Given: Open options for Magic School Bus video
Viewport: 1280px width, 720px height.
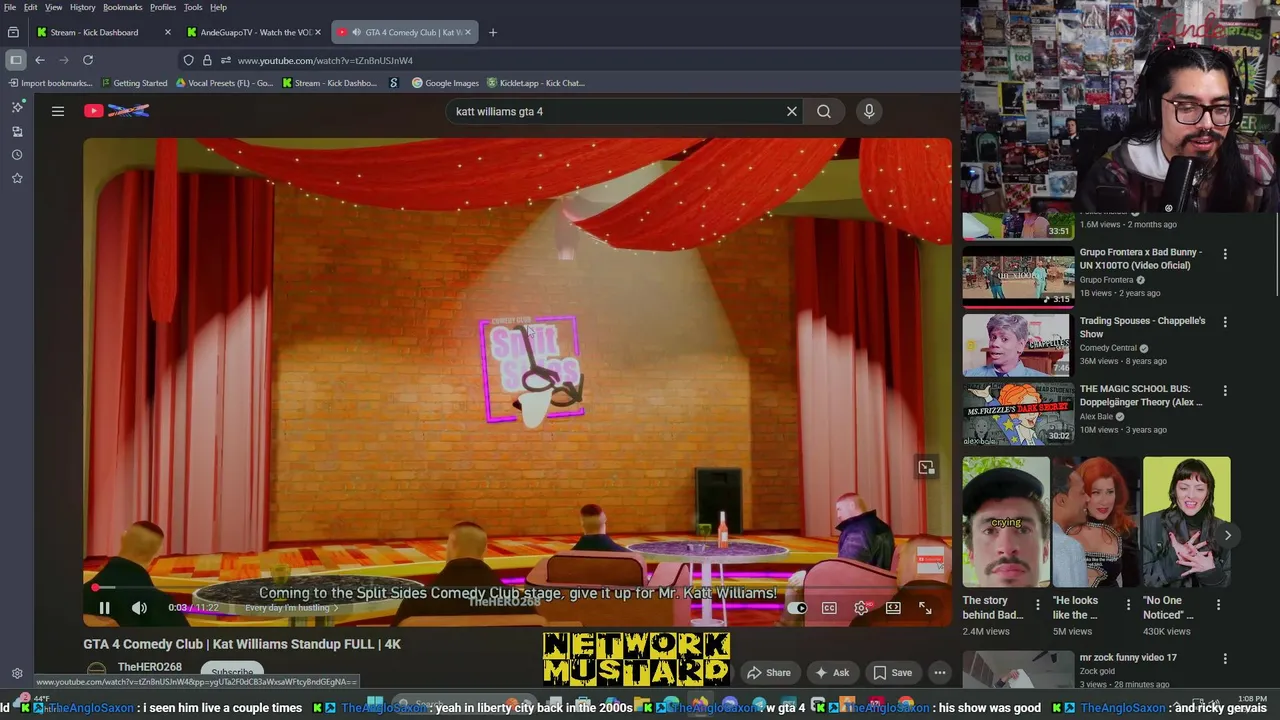Looking at the screenshot, I should click(1225, 391).
